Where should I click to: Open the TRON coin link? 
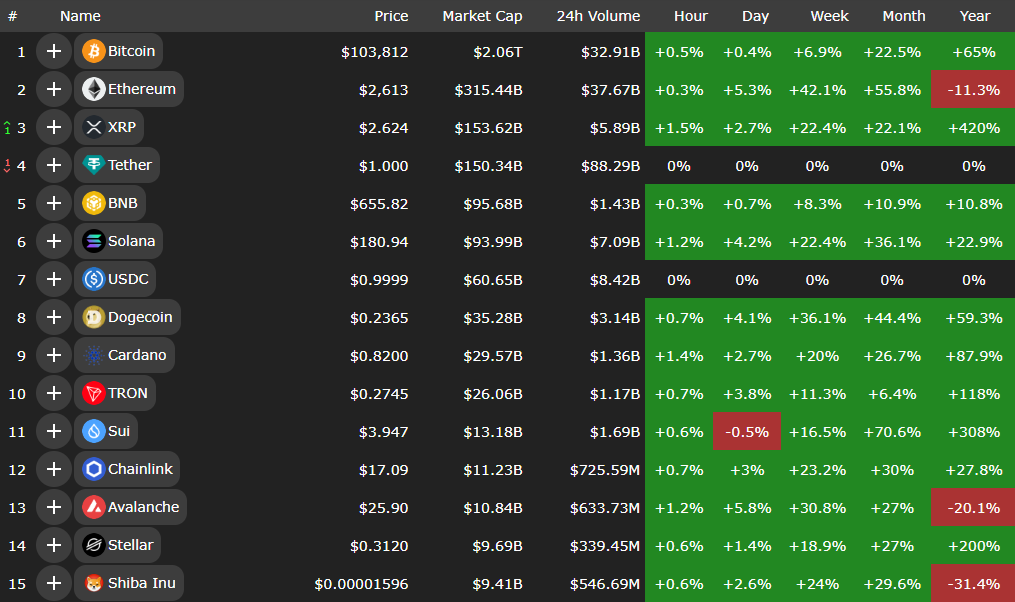(x=115, y=393)
